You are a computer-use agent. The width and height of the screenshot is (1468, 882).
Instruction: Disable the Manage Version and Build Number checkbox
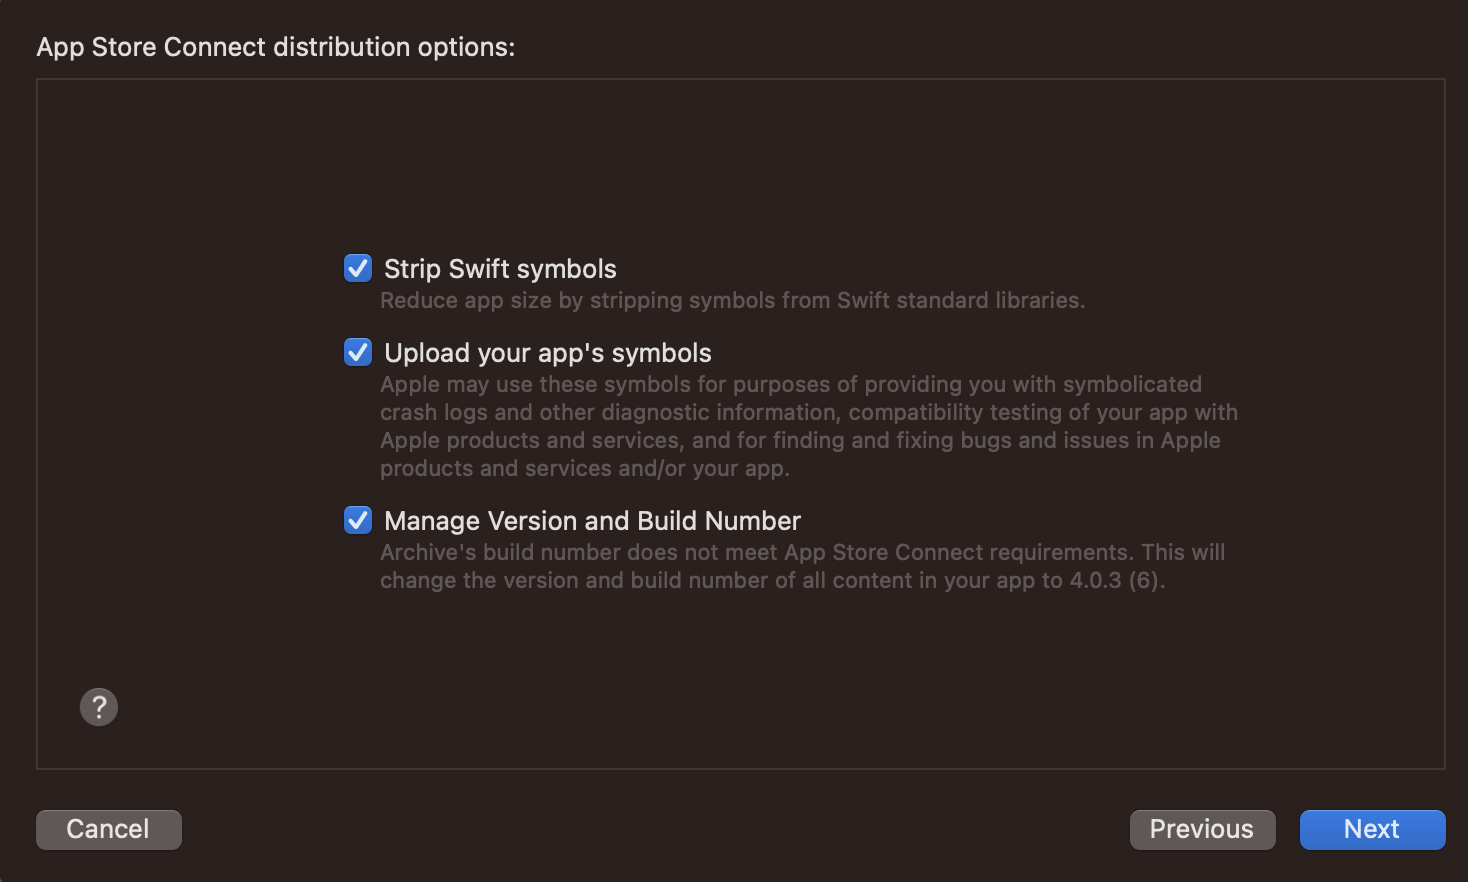(x=358, y=520)
